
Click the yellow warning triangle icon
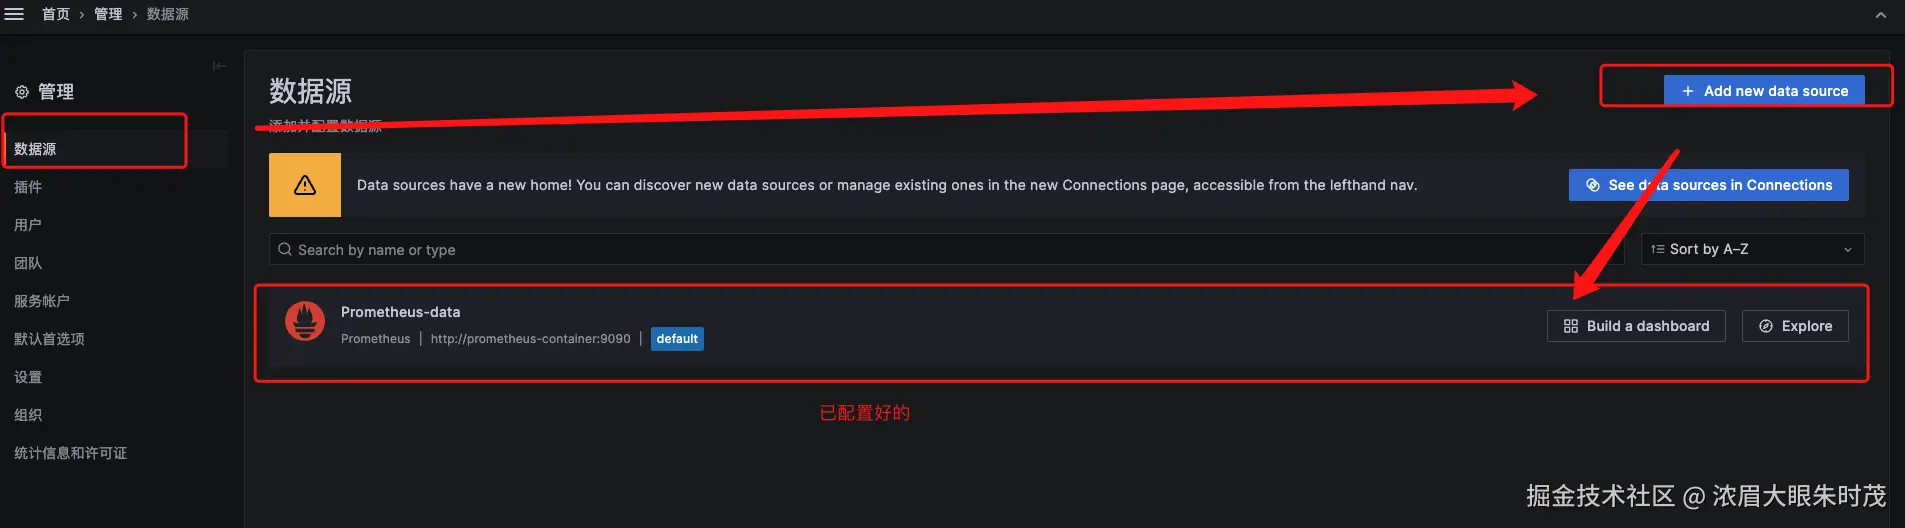(x=305, y=185)
